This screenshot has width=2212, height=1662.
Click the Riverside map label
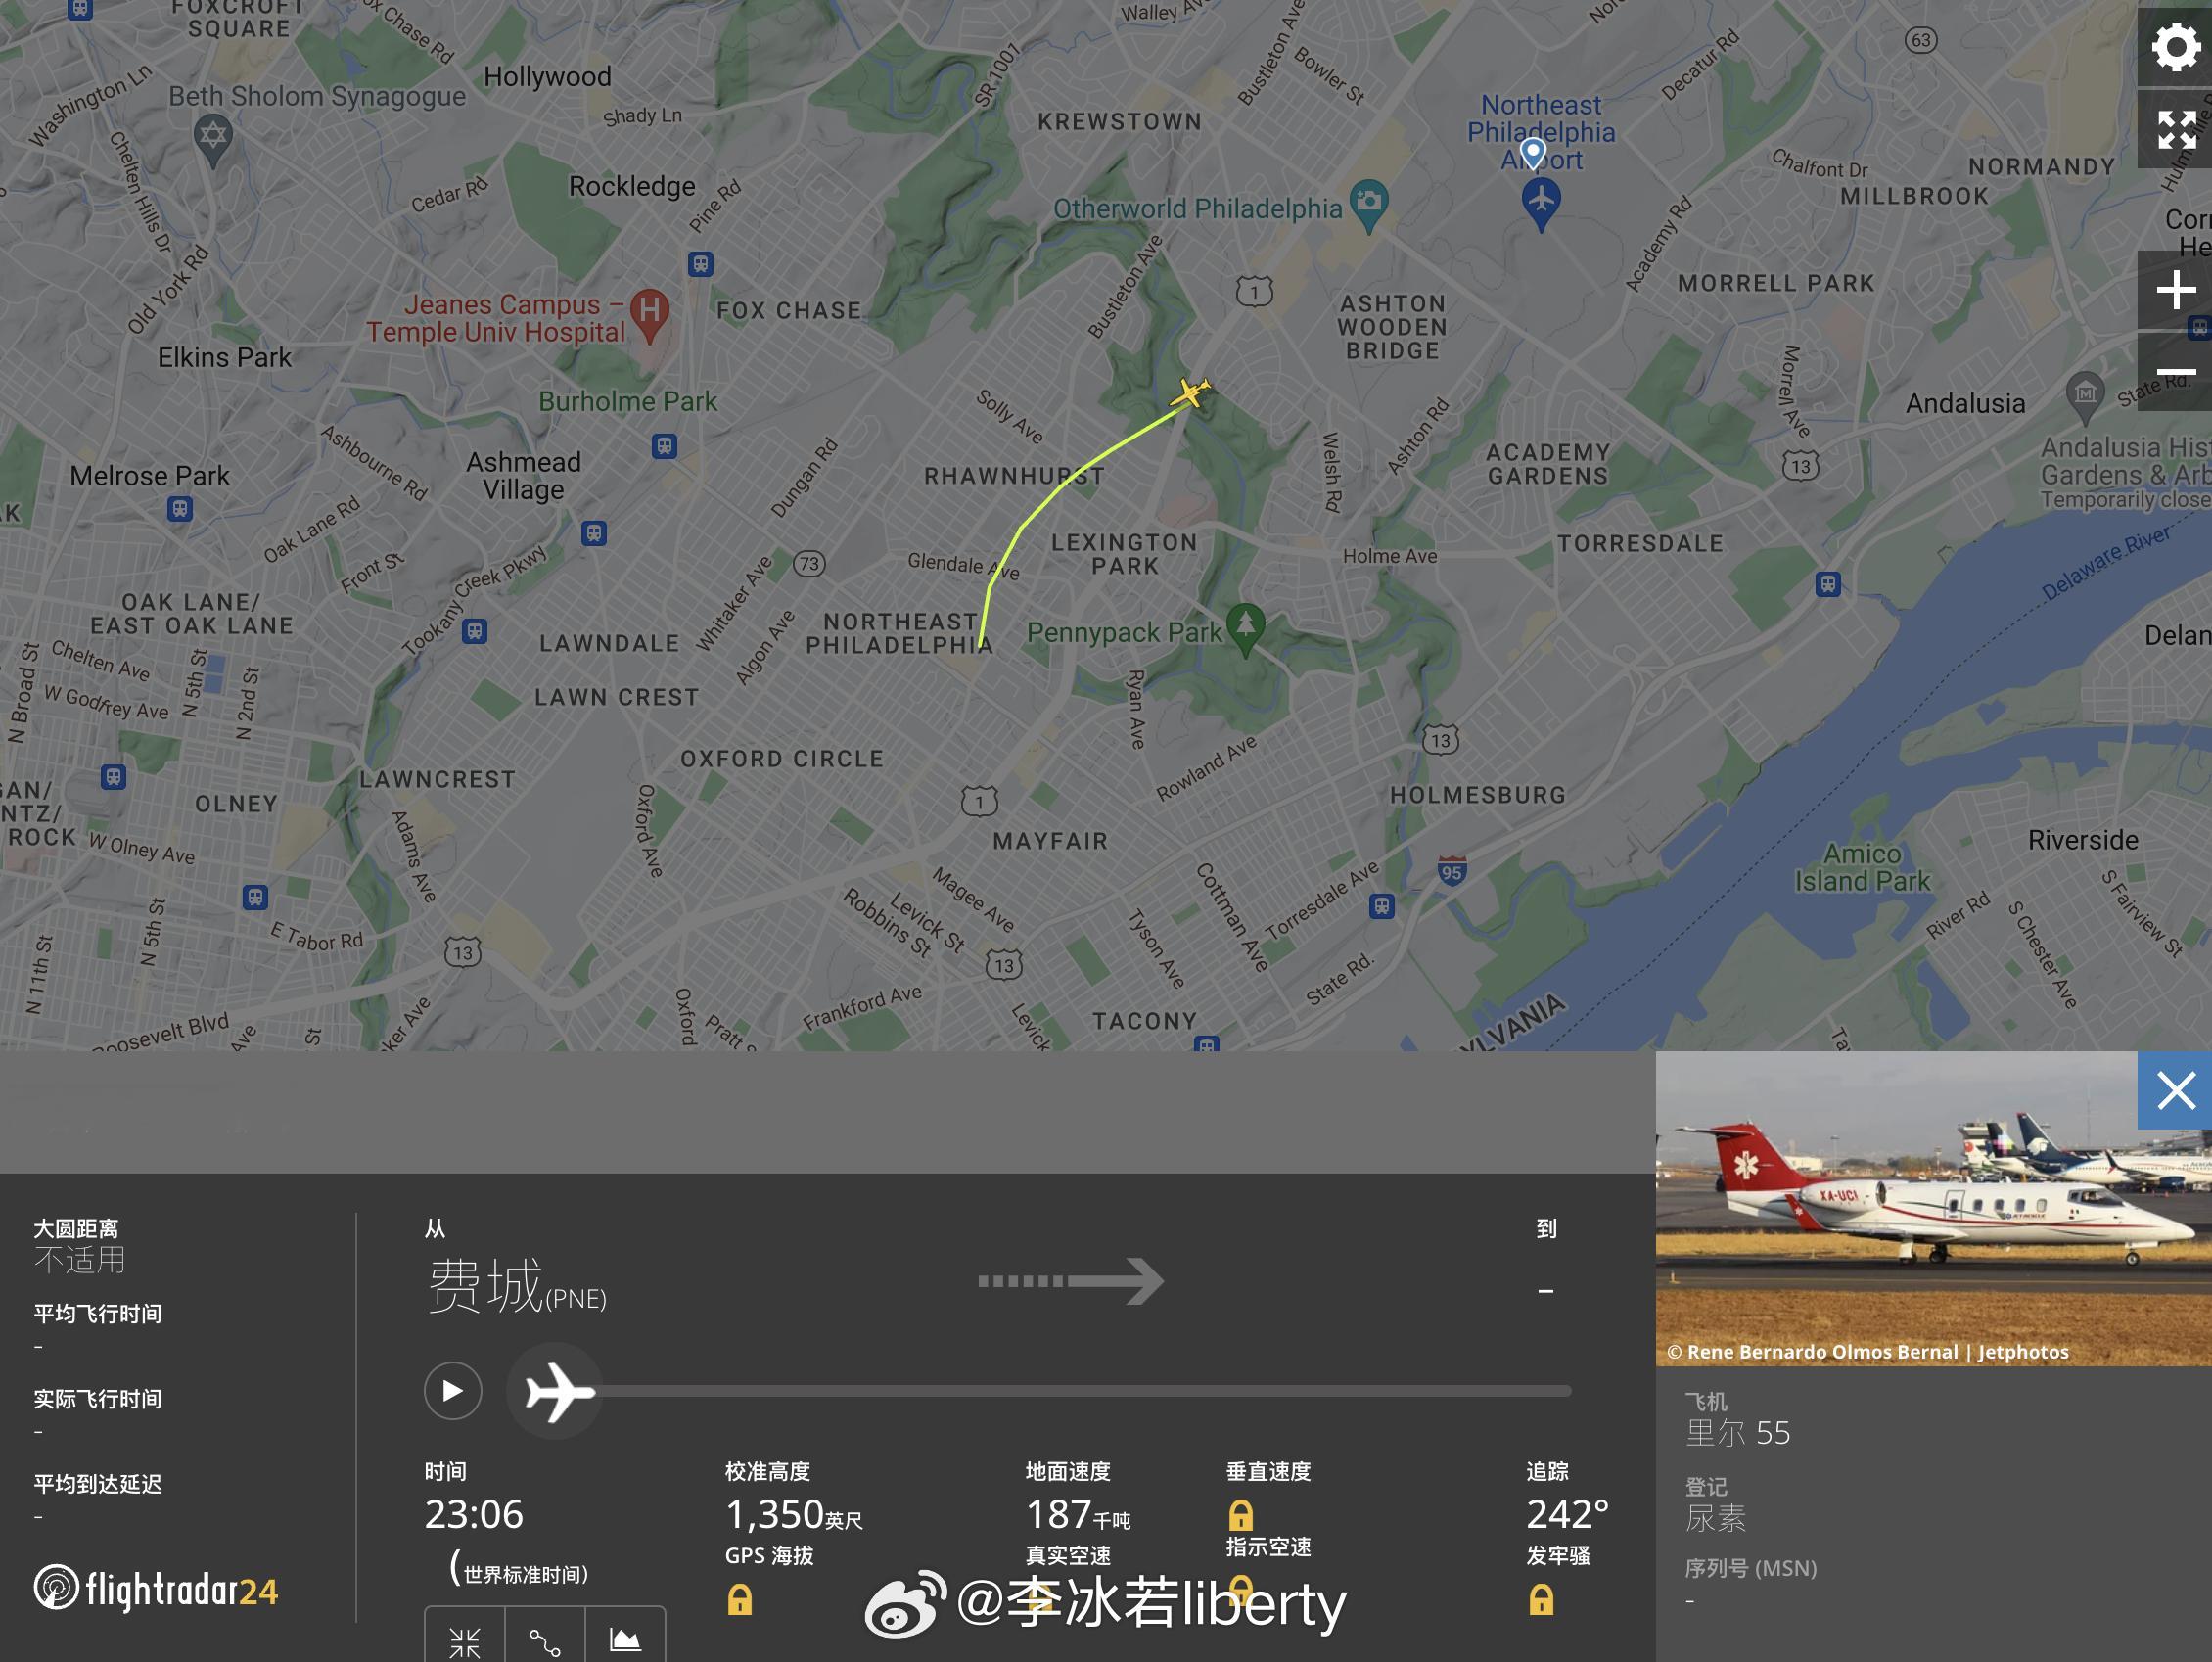pos(2083,840)
